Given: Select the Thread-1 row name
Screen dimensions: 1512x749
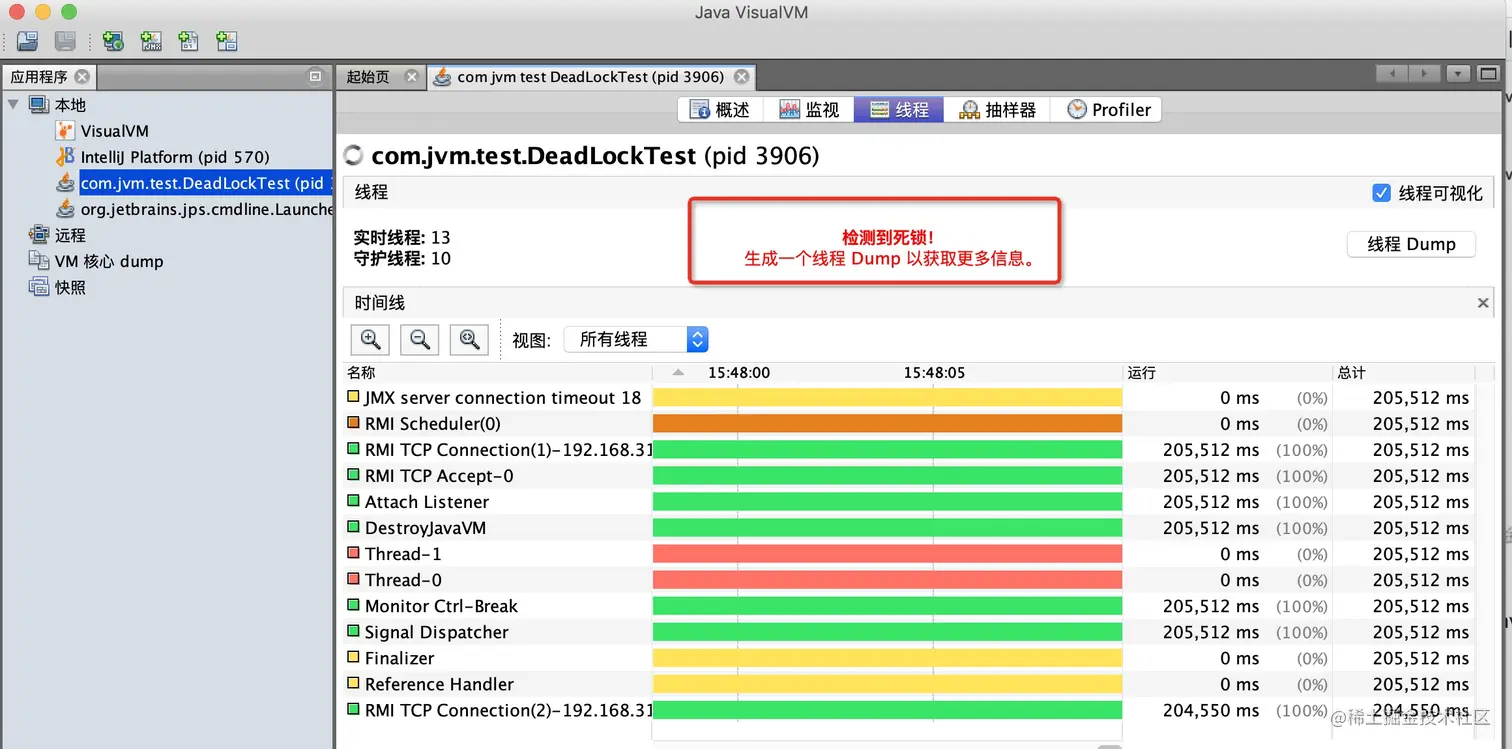Looking at the screenshot, I should click(403, 554).
